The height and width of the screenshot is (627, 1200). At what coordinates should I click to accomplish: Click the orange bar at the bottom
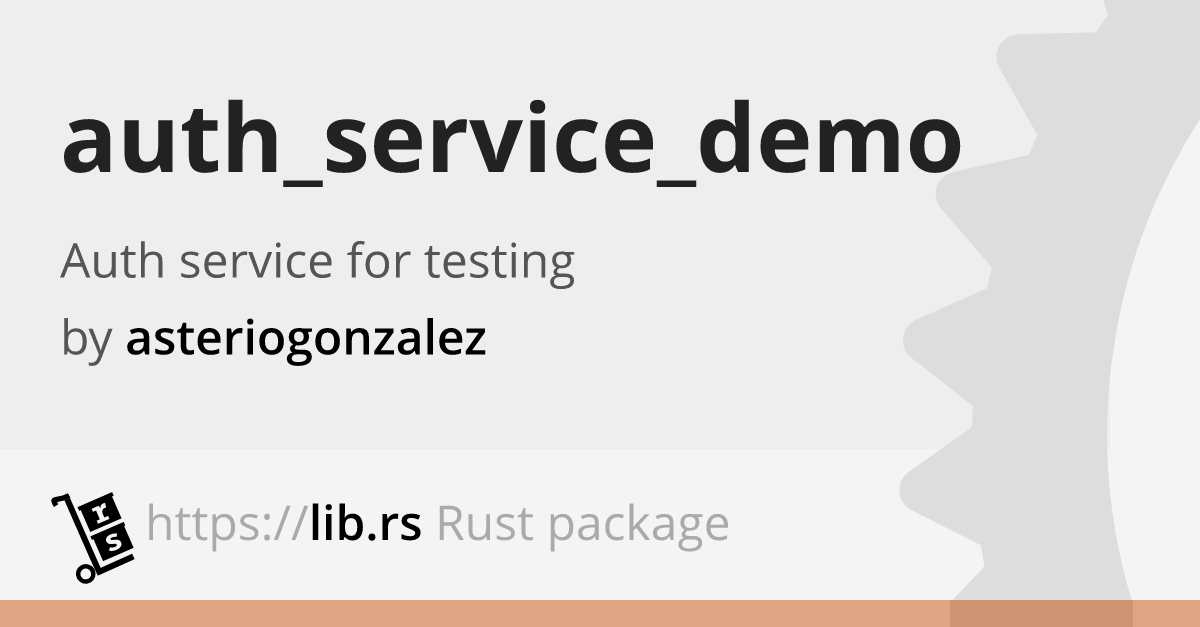[600, 613]
